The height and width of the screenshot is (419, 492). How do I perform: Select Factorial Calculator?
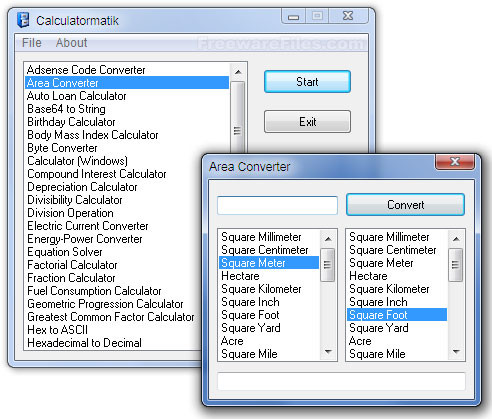pyautogui.click(x=113, y=265)
